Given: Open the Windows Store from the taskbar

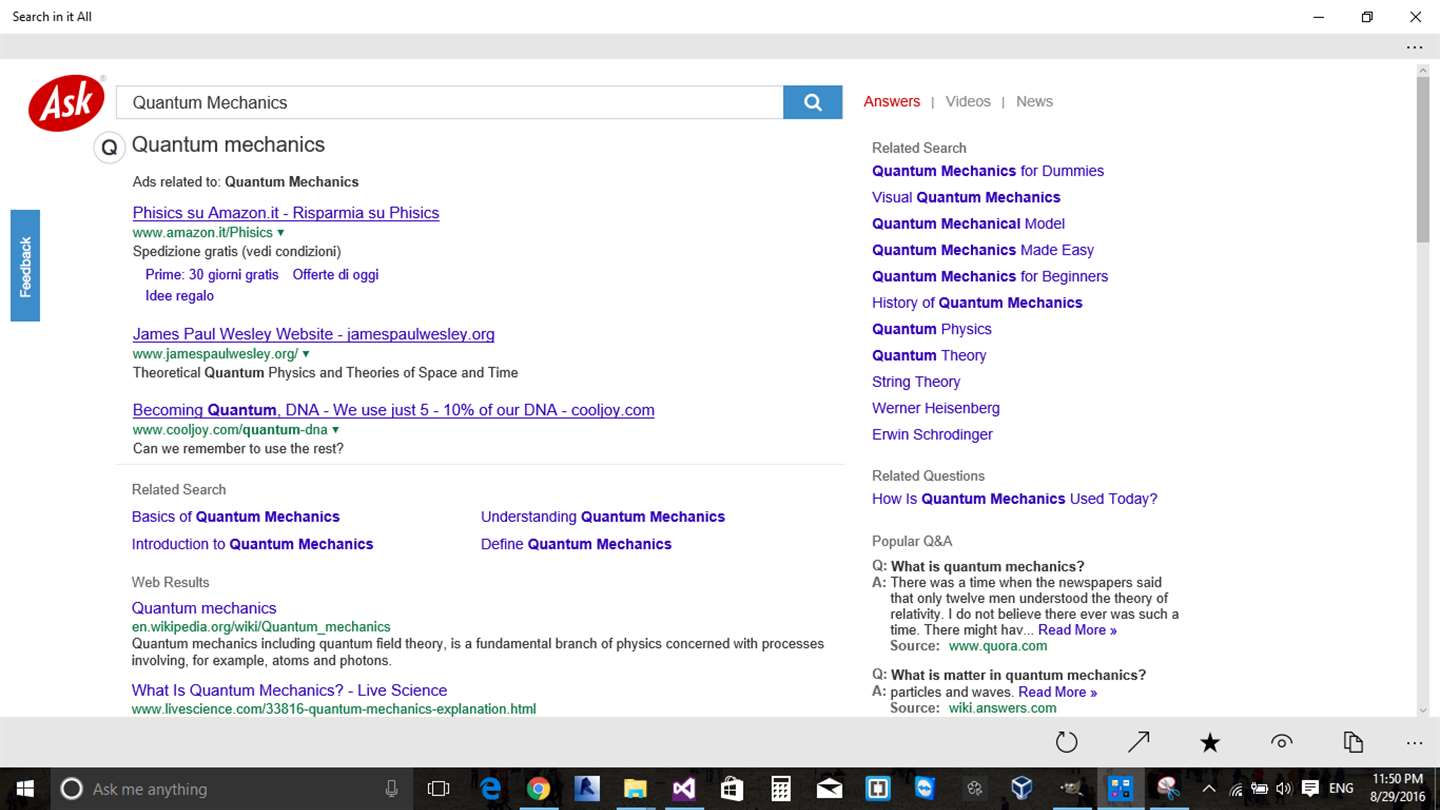Looking at the screenshot, I should click(732, 789).
